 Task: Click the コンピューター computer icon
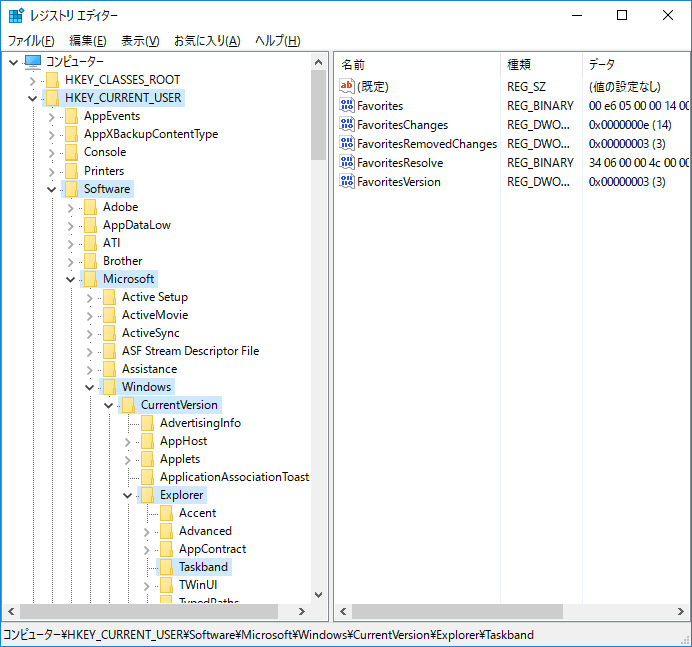click(33, 62)
